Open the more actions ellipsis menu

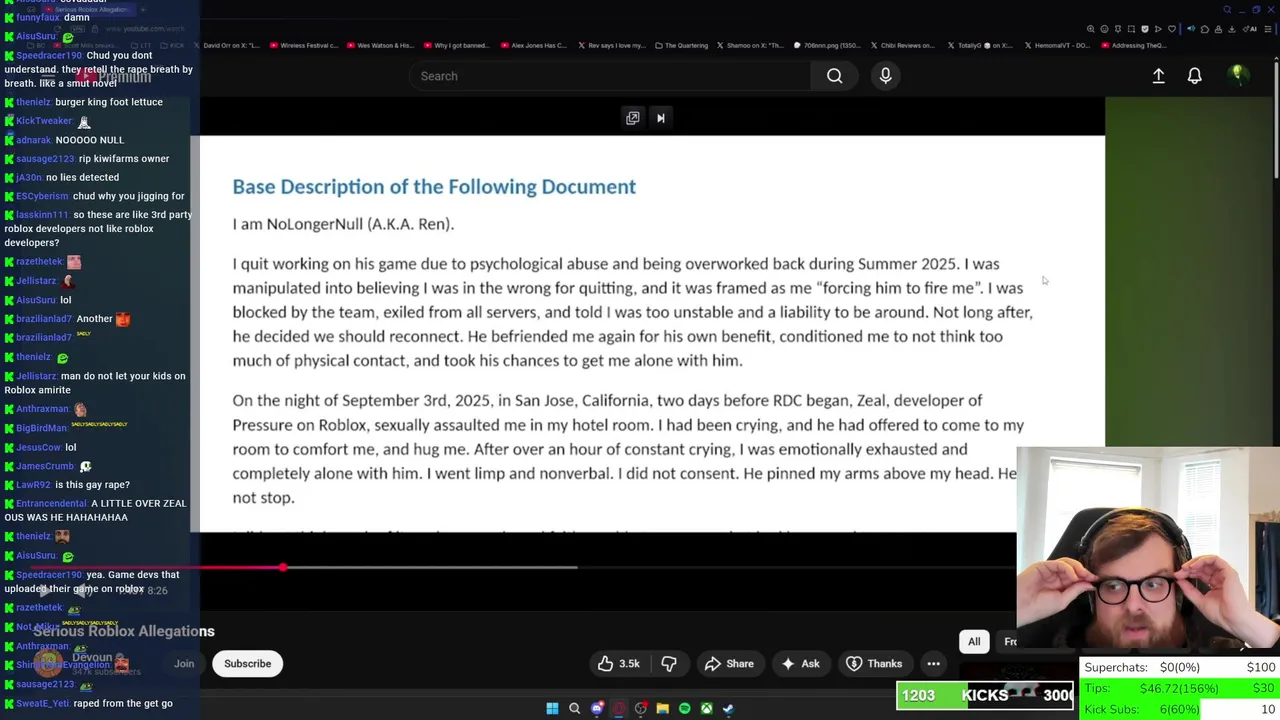pos(933,663)
